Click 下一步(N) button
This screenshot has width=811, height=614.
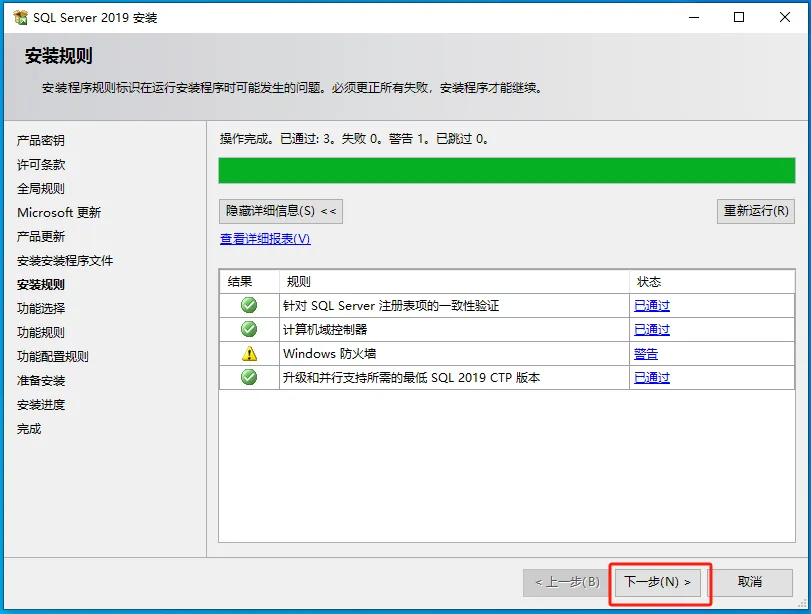(657, 582)
